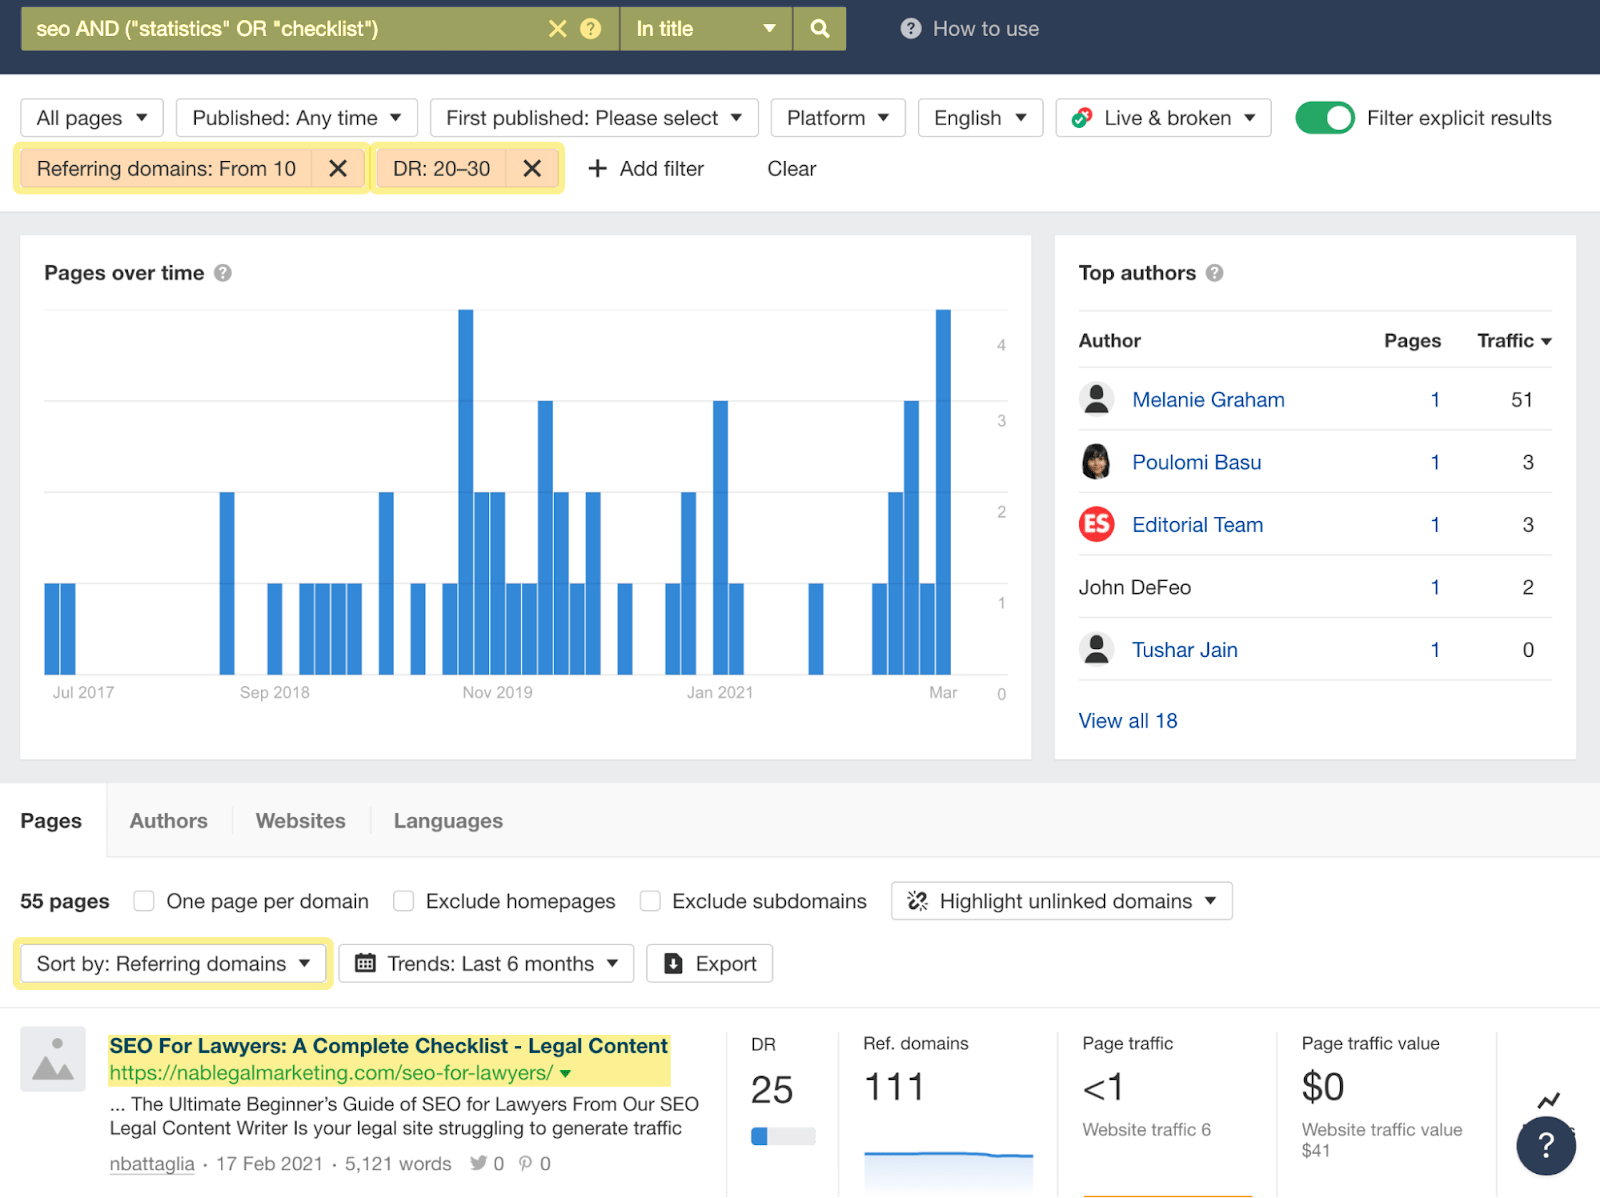Expand the Platform dropdown
The image size is (1600, 1198).
click(837, 117)
